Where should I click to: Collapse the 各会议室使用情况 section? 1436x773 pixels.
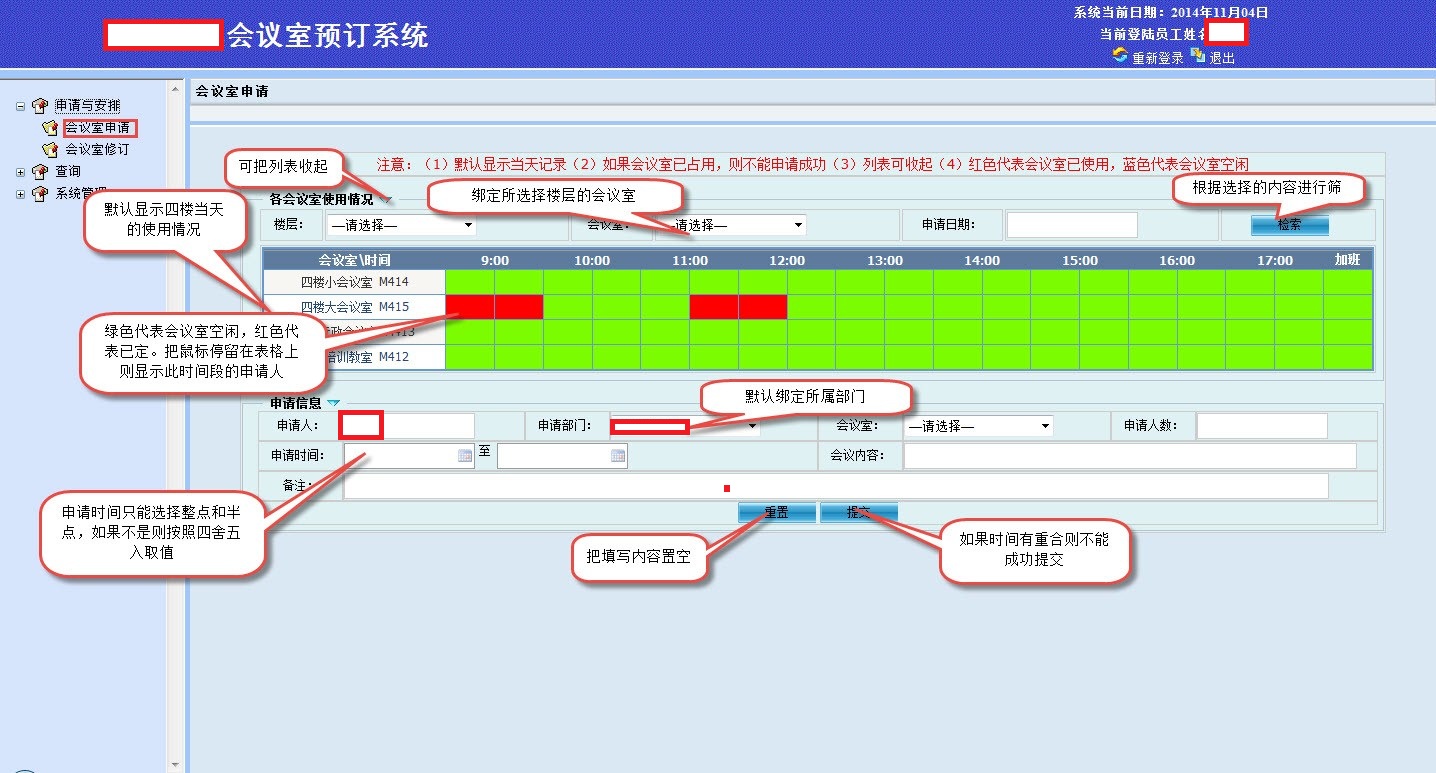387,200
